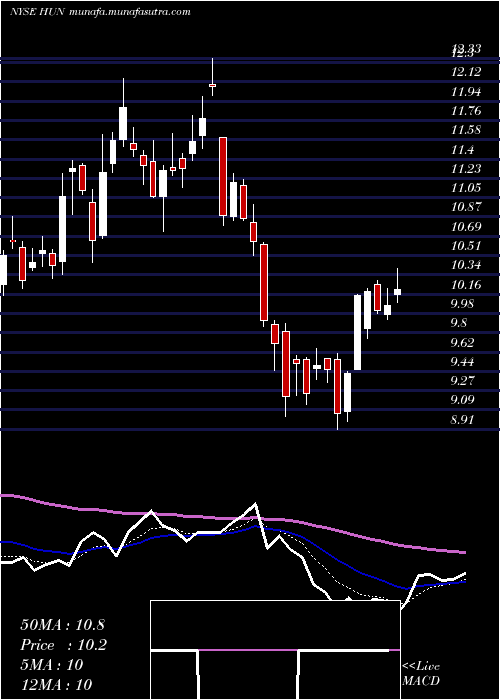Click the MACD indicator box

coord(275,650)
